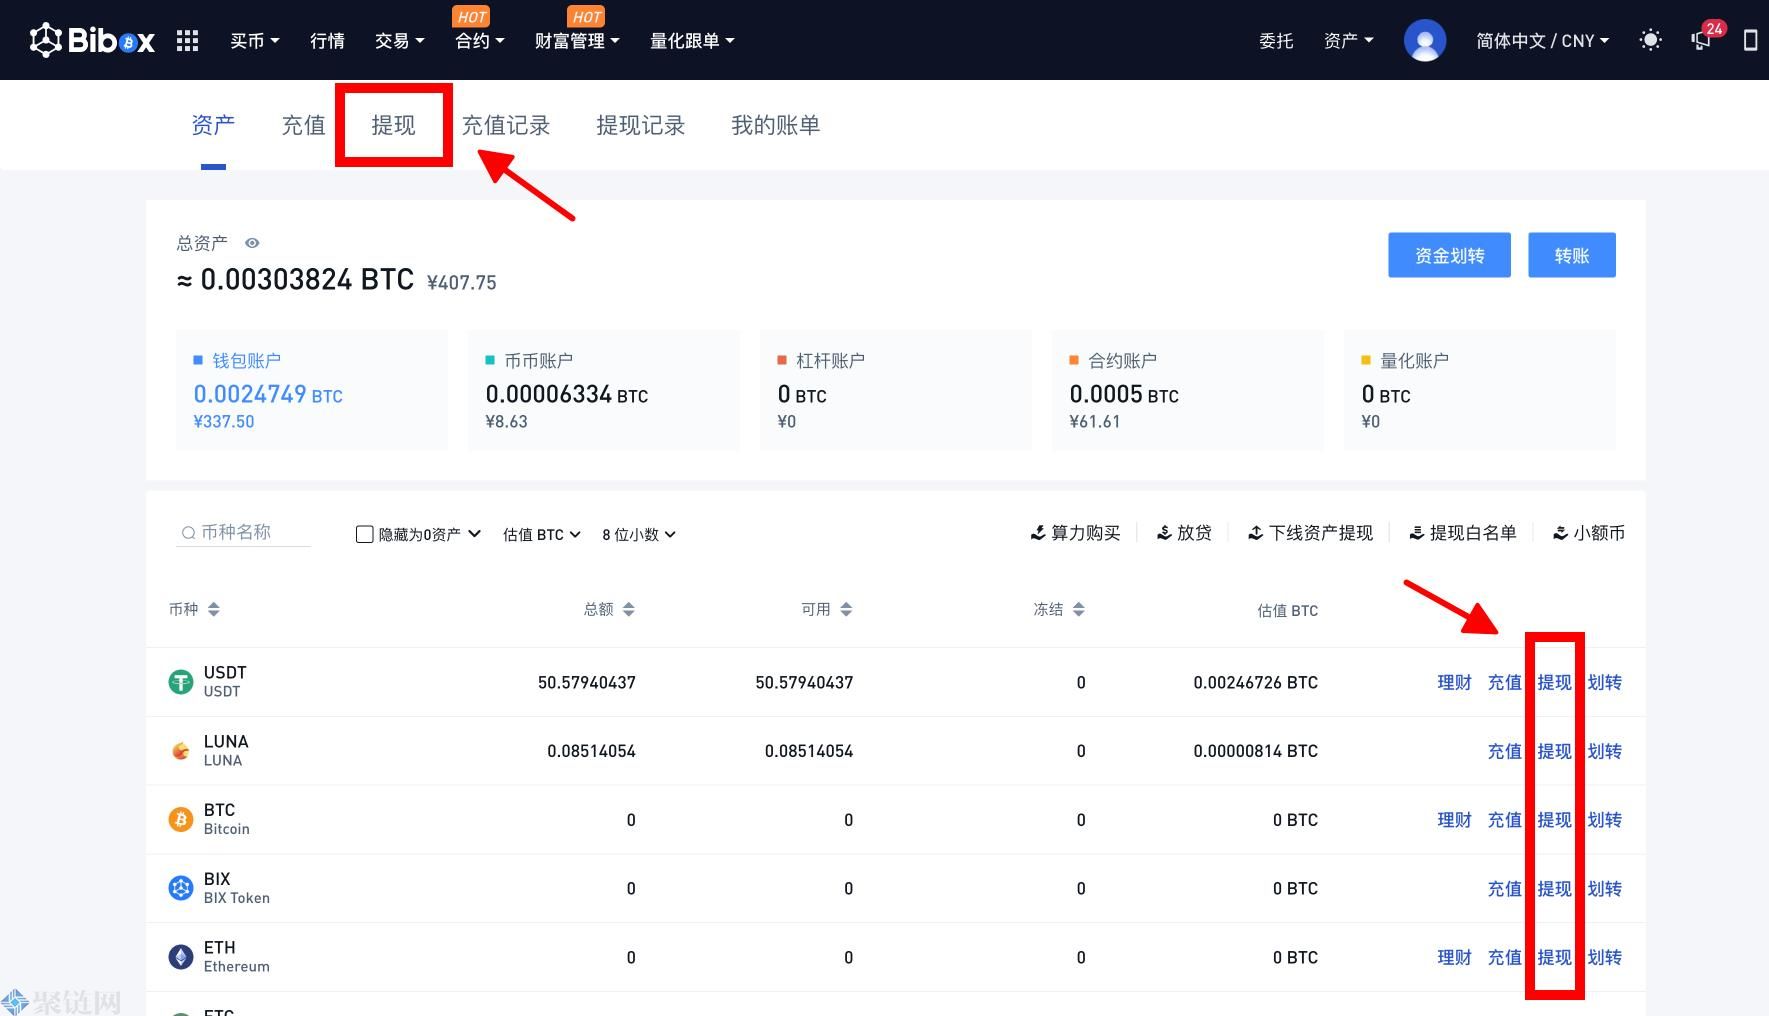This screenshot has height=1016, width=1769.
Task: Click 划转 in ETH row
Action: [1604, 957]
